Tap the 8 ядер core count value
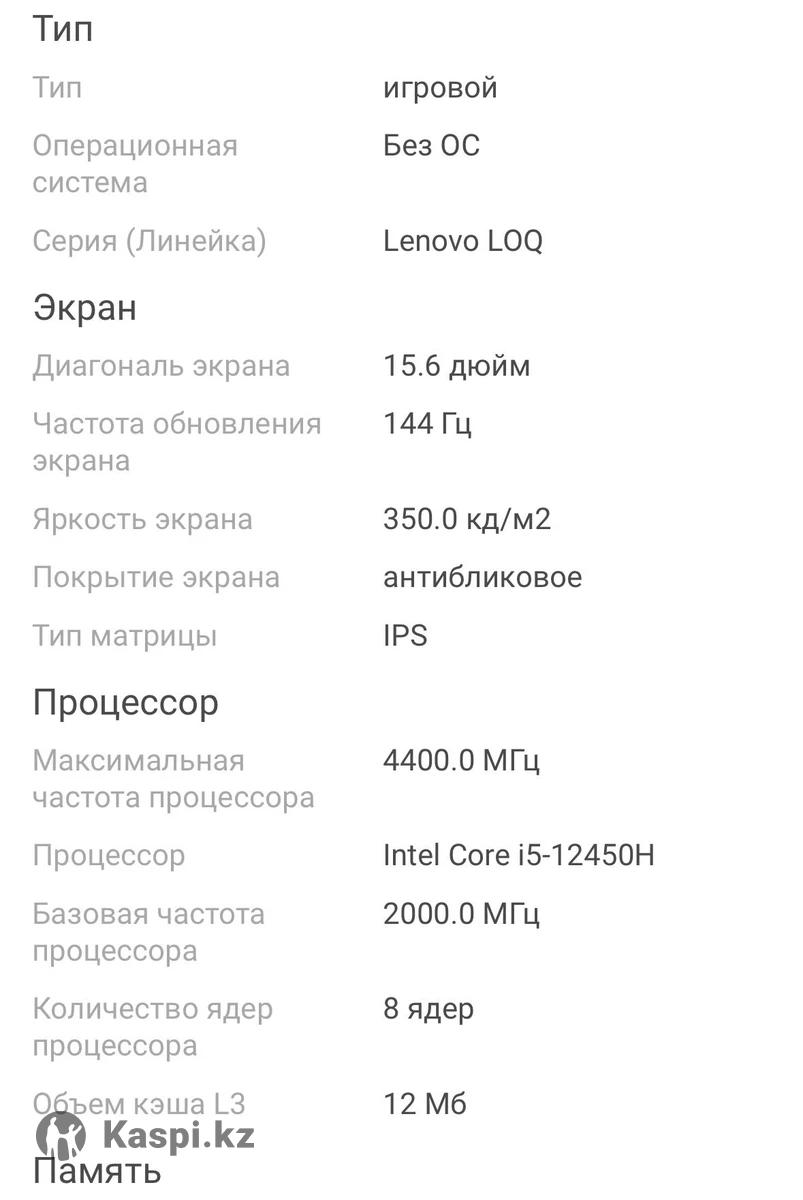This screenshot has height=1200, width=803. point(428,1010)
